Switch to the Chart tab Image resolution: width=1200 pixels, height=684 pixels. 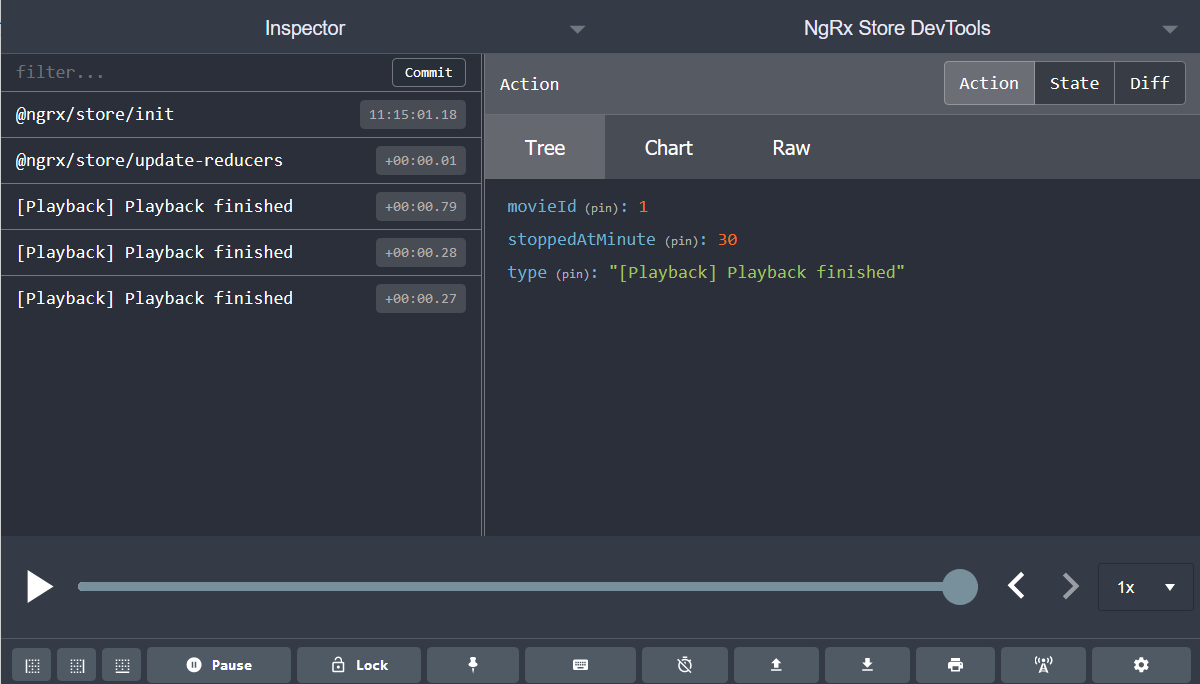click(668, 148)
